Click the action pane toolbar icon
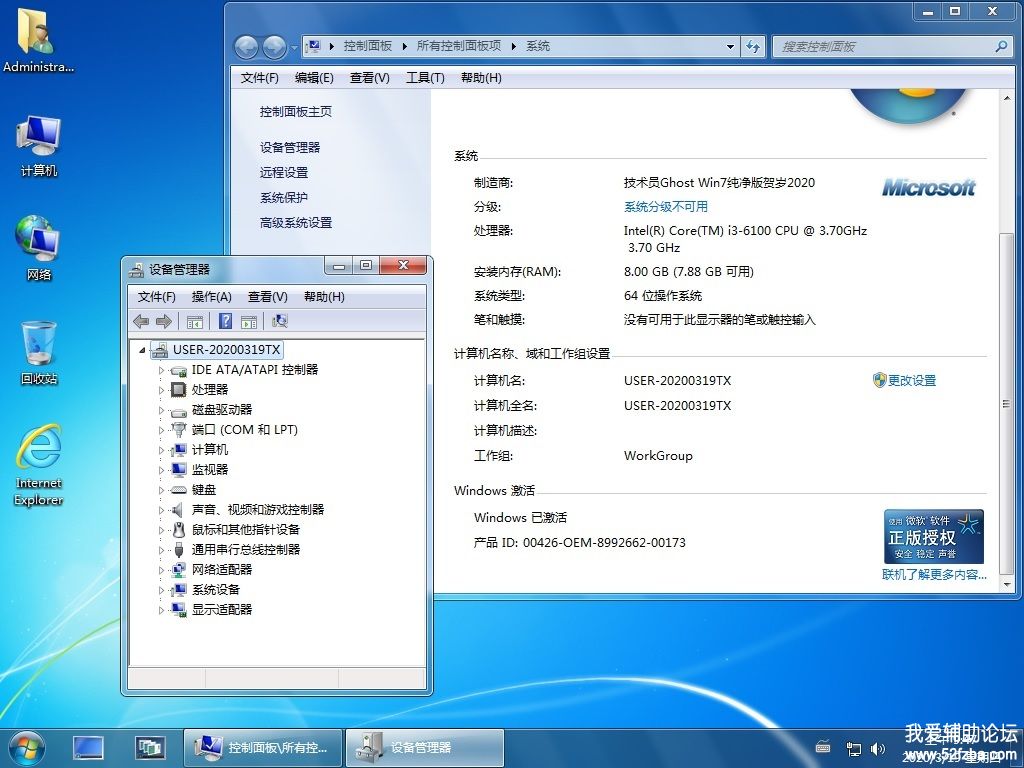 [248, 321]
